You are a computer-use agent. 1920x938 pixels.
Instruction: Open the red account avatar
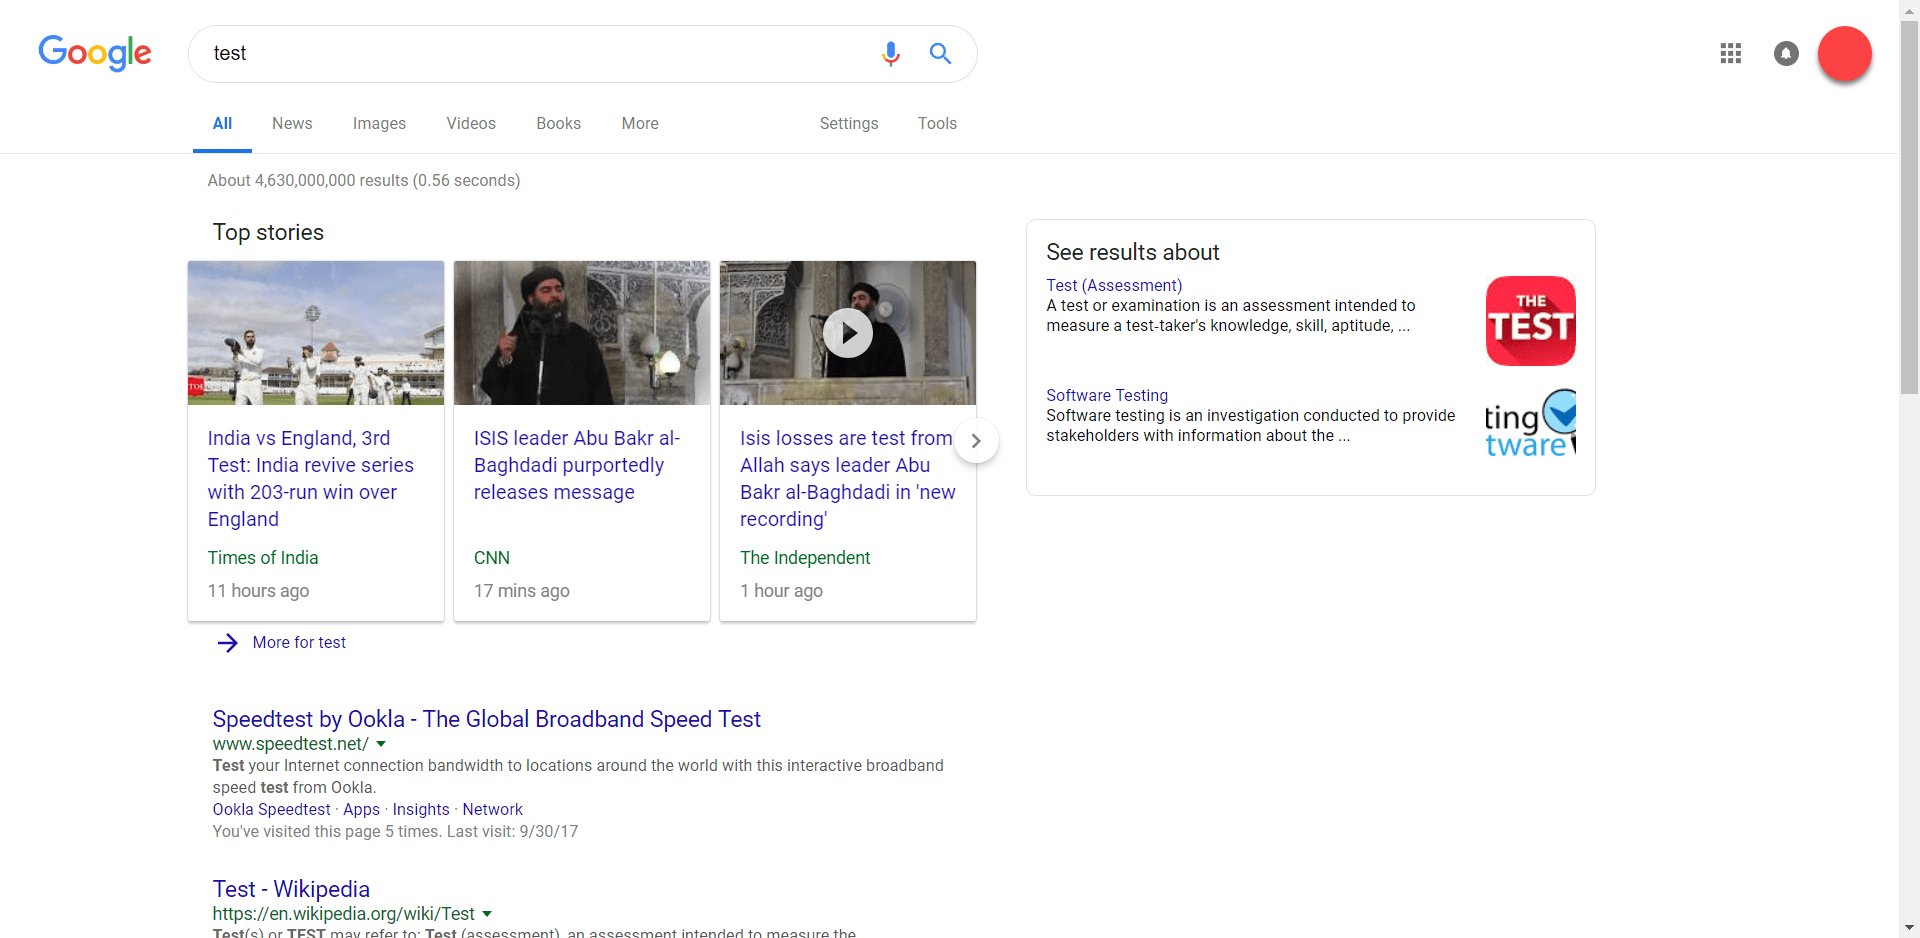1844,54
